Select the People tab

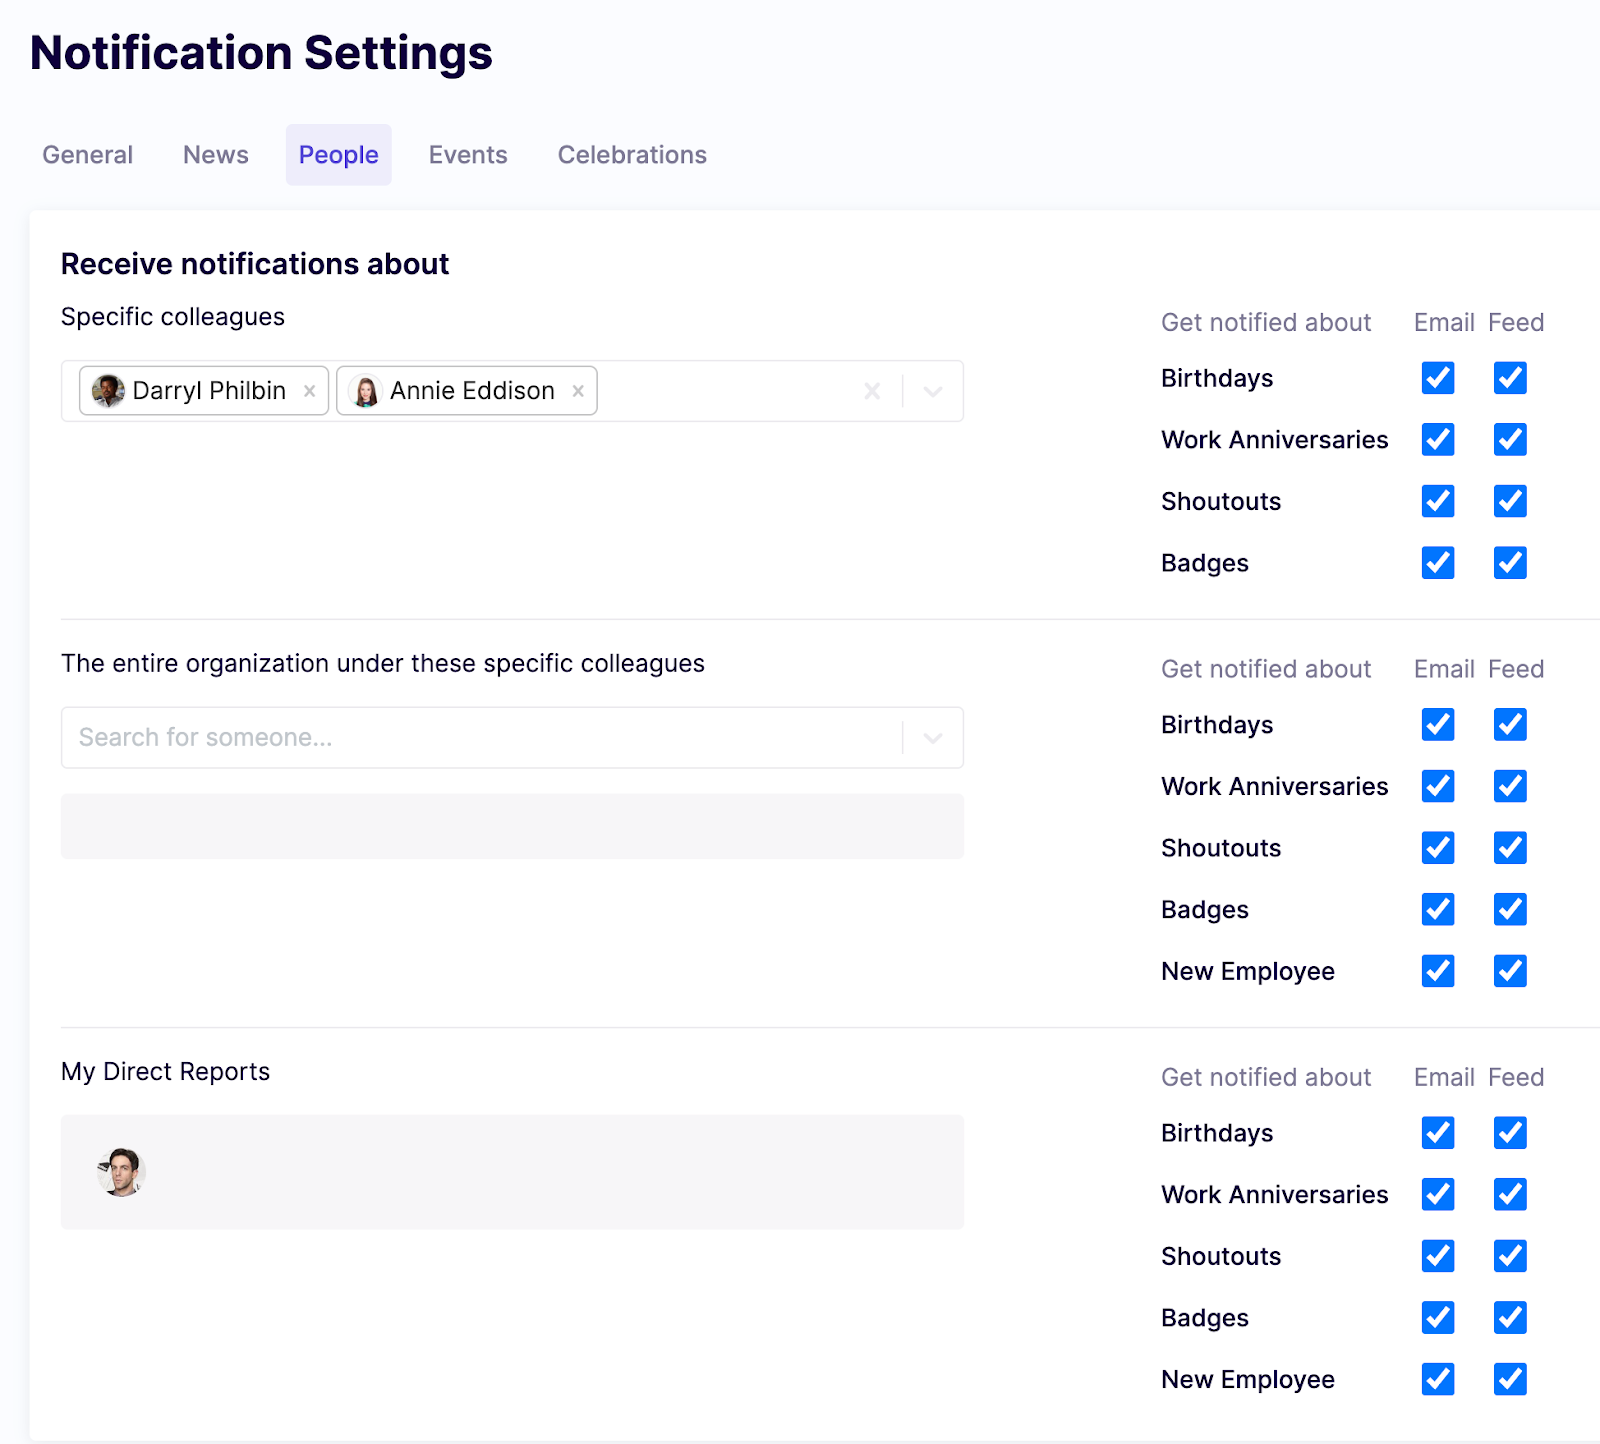[339, 155]
